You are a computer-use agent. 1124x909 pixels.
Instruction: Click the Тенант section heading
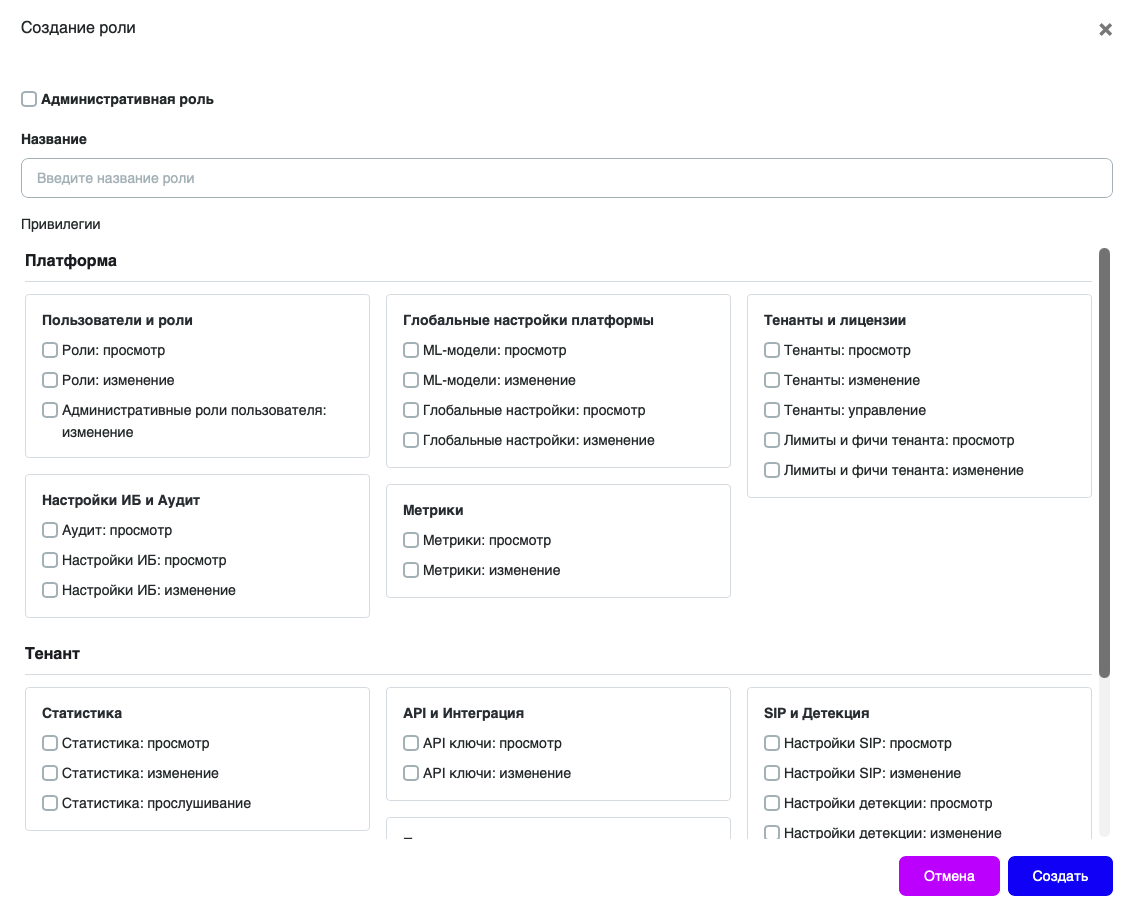pos(52,653)
